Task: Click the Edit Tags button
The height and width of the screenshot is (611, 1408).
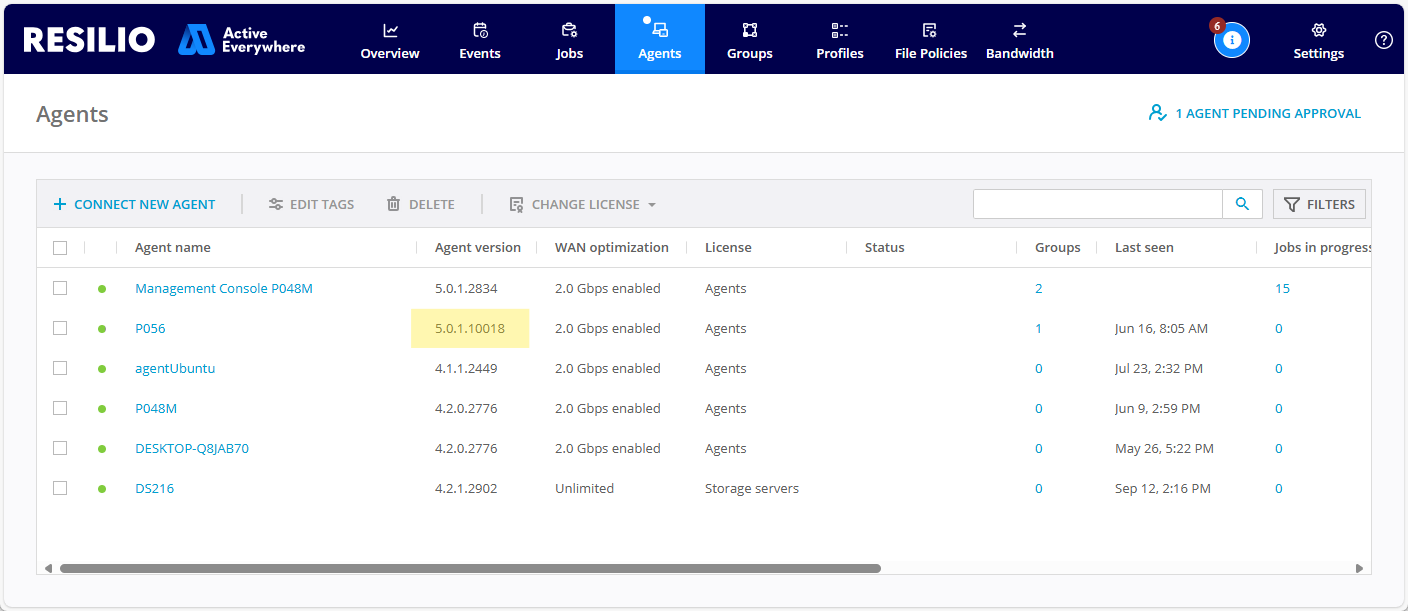Action: [311, 204]
